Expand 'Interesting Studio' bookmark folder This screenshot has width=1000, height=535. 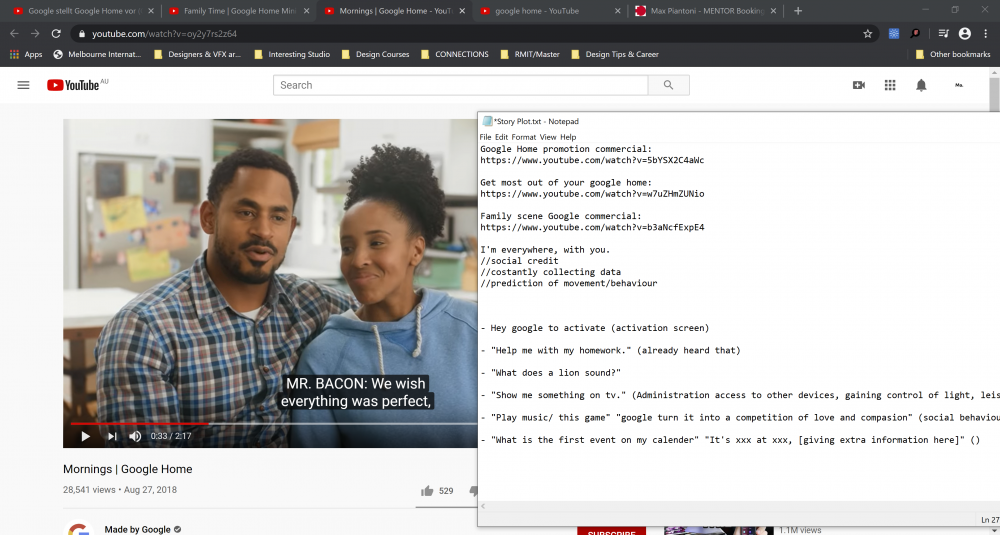[x=292, y=54]
